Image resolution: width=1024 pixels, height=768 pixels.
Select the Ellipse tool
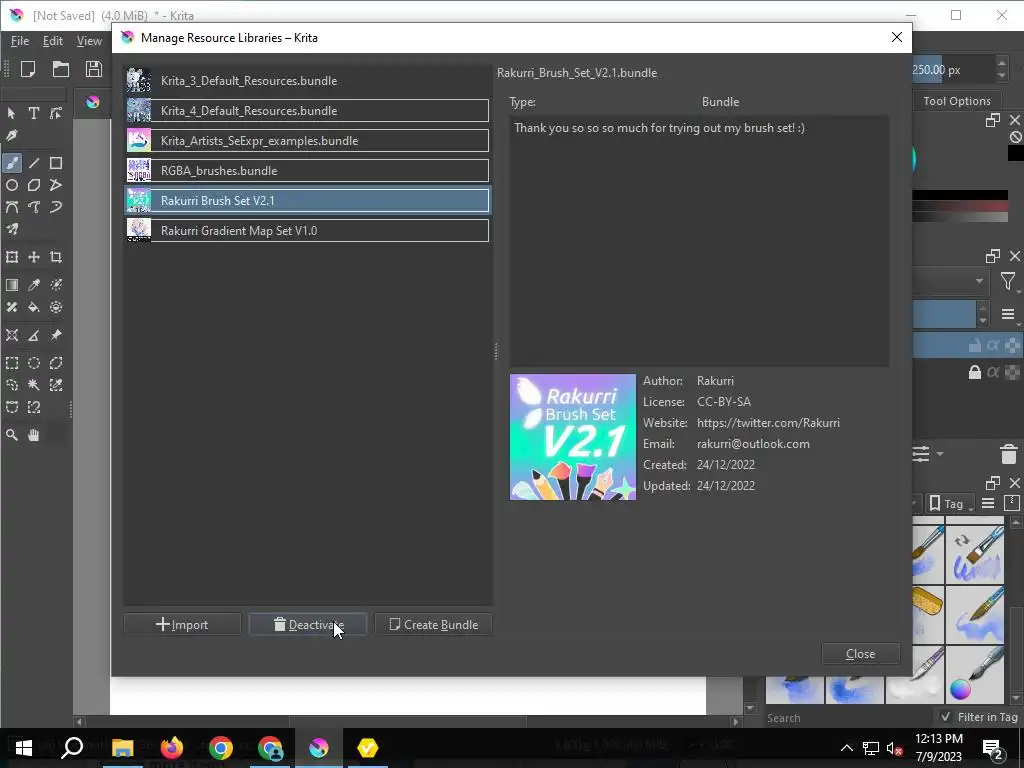tap(12, 185)
